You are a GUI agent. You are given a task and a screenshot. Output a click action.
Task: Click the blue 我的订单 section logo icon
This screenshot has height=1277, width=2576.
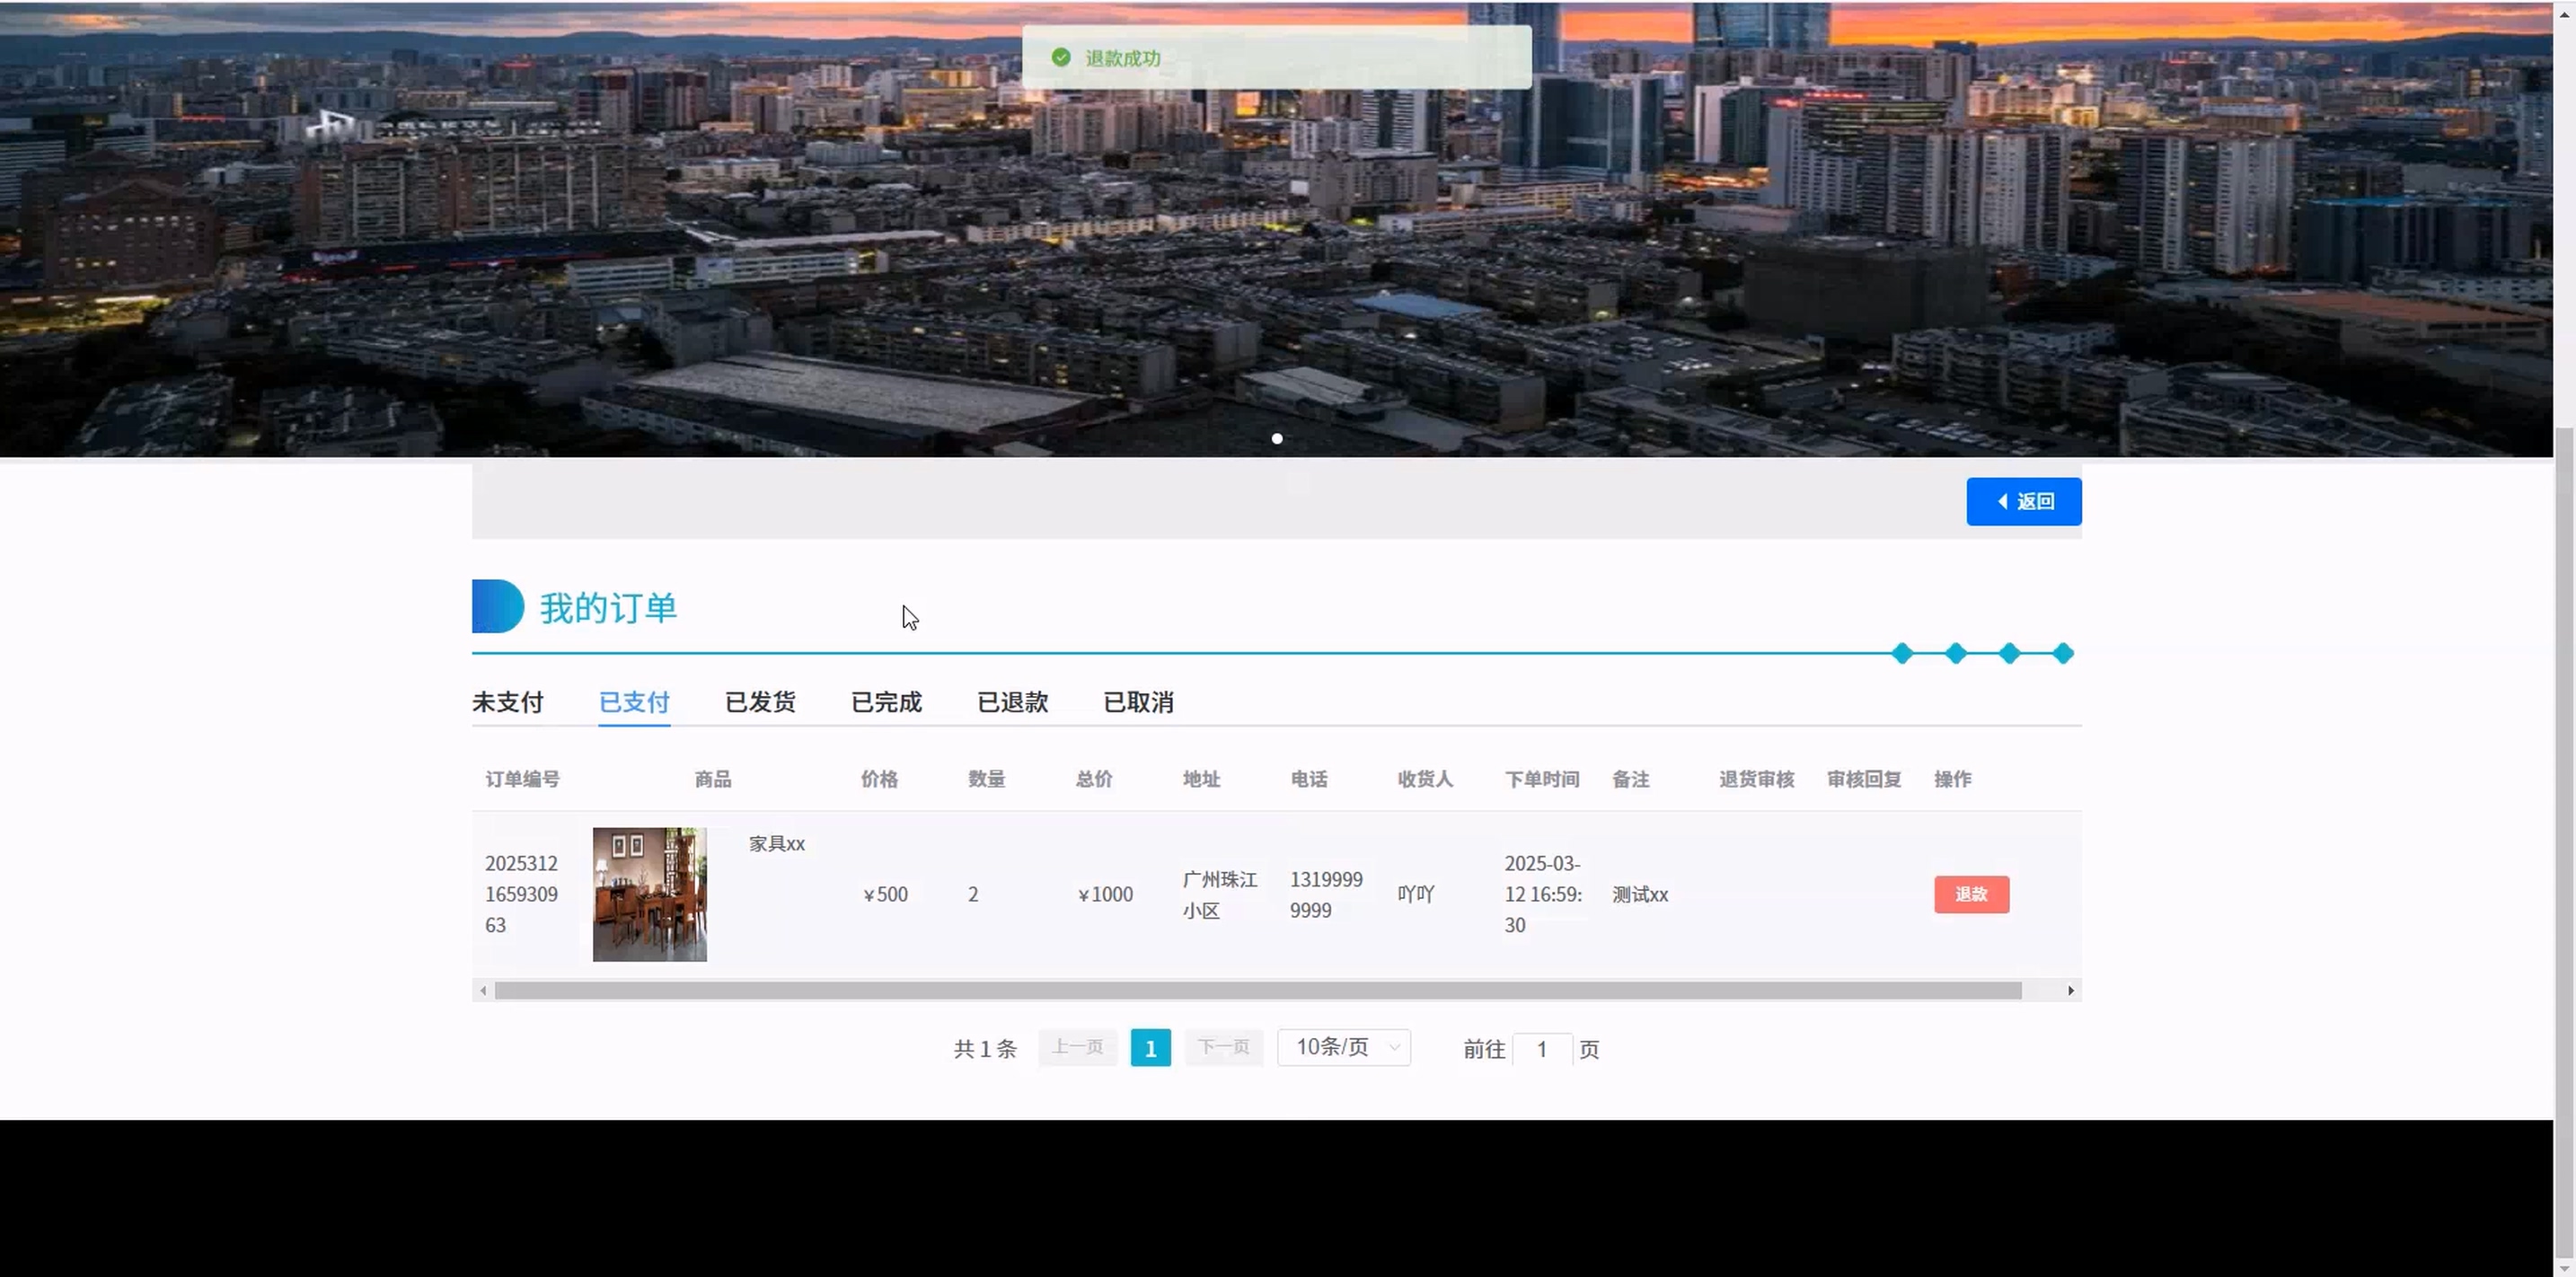click(x=497, y=606)
